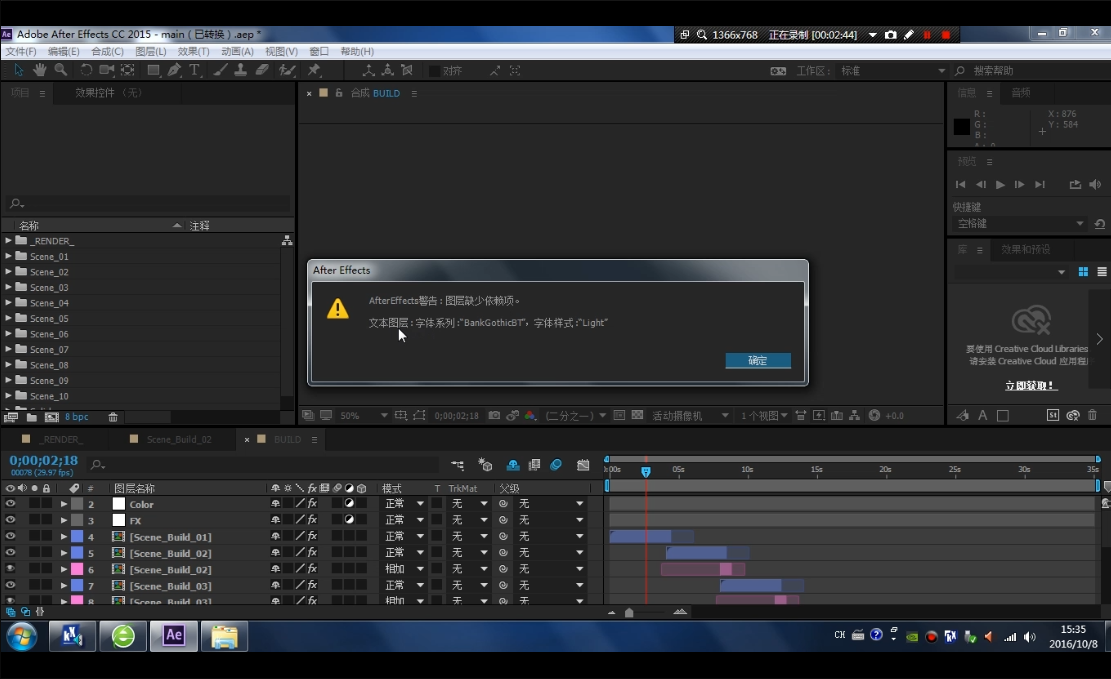Select the Pen tool

174,70
